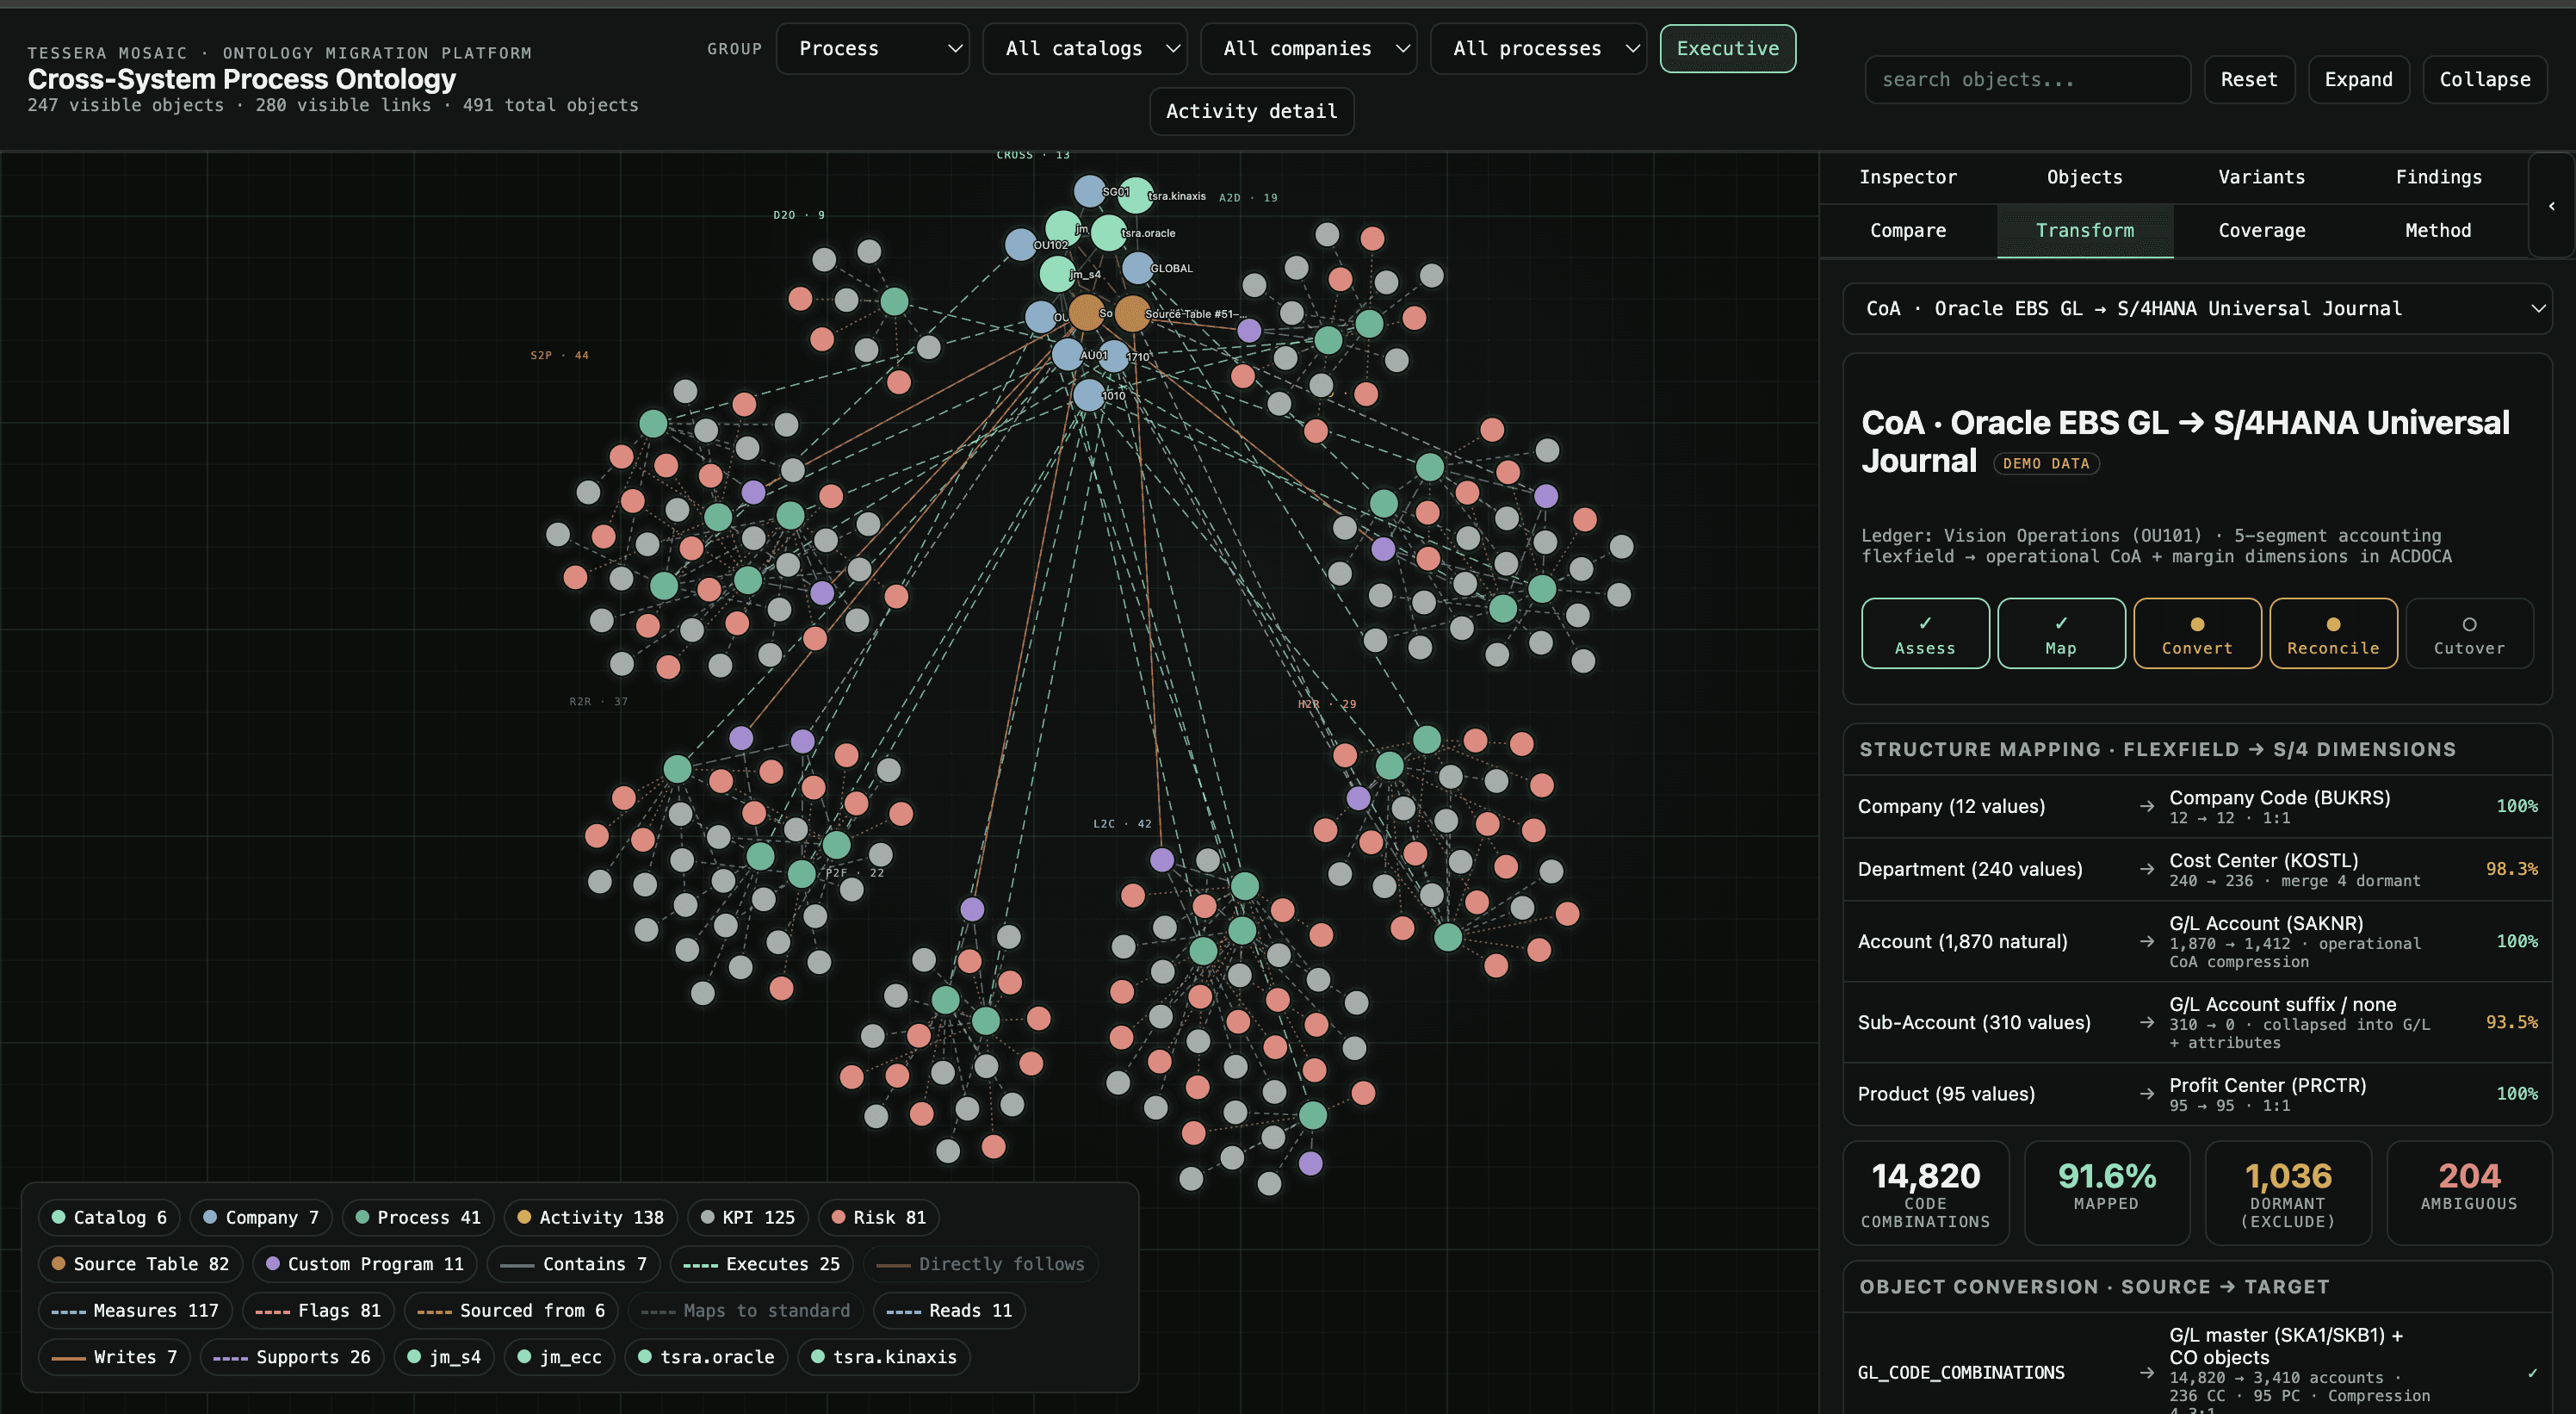Select the Assess stage step
Viewport: 2576px width, 1414px height.
[1925, 634]
